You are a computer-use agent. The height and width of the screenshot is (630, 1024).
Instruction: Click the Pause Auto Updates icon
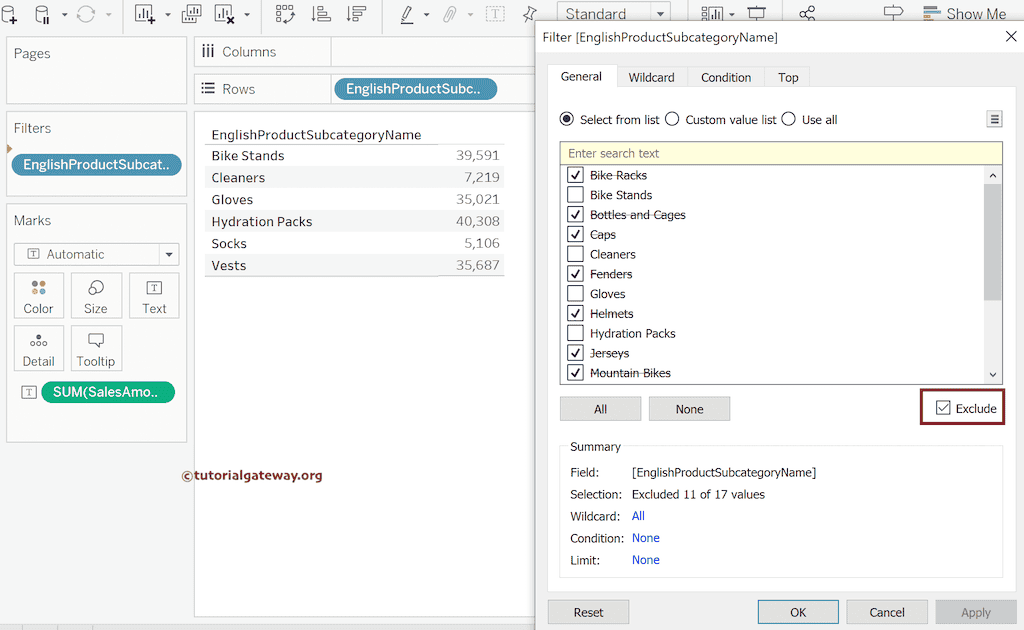tap(42, 14)
